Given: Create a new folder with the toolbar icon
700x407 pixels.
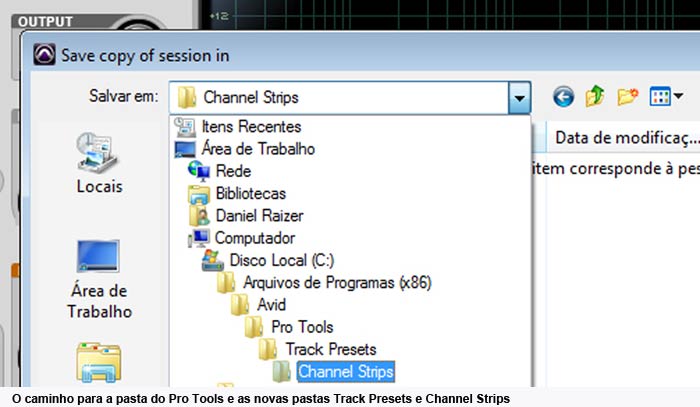Looking at the screenshot, I should click(627, 96).
